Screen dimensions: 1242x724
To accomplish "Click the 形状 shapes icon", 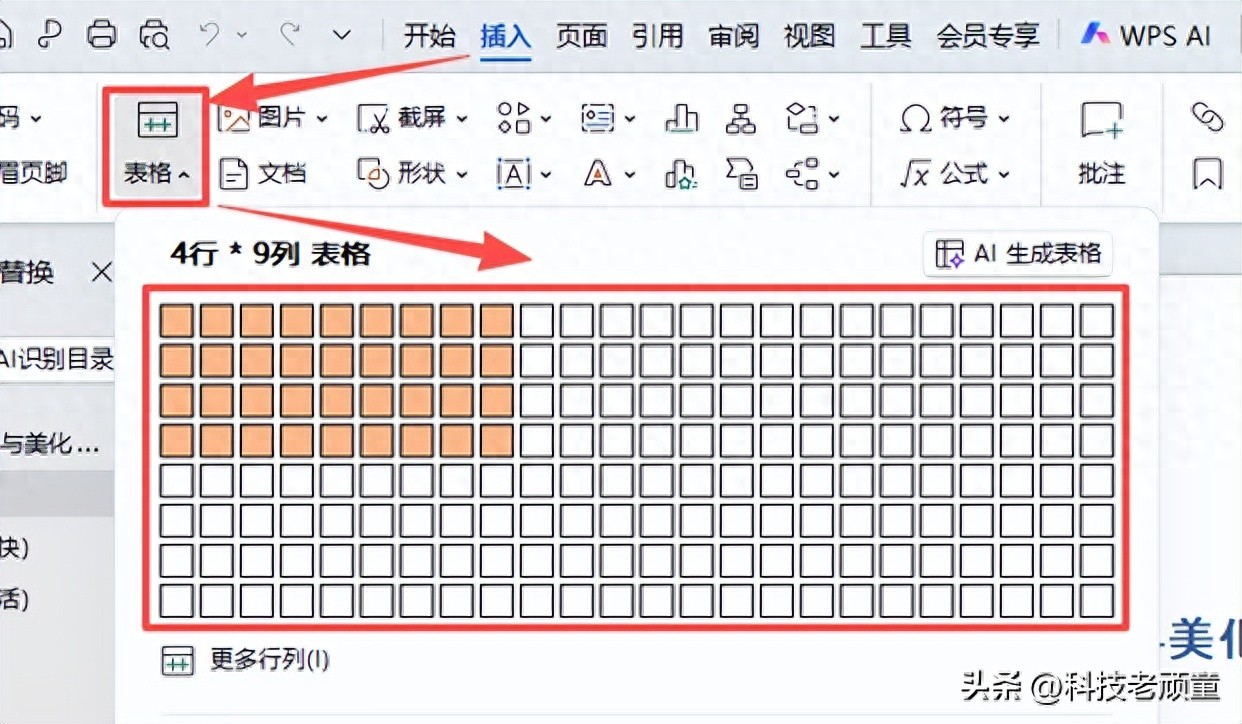I will click(374, 175).
